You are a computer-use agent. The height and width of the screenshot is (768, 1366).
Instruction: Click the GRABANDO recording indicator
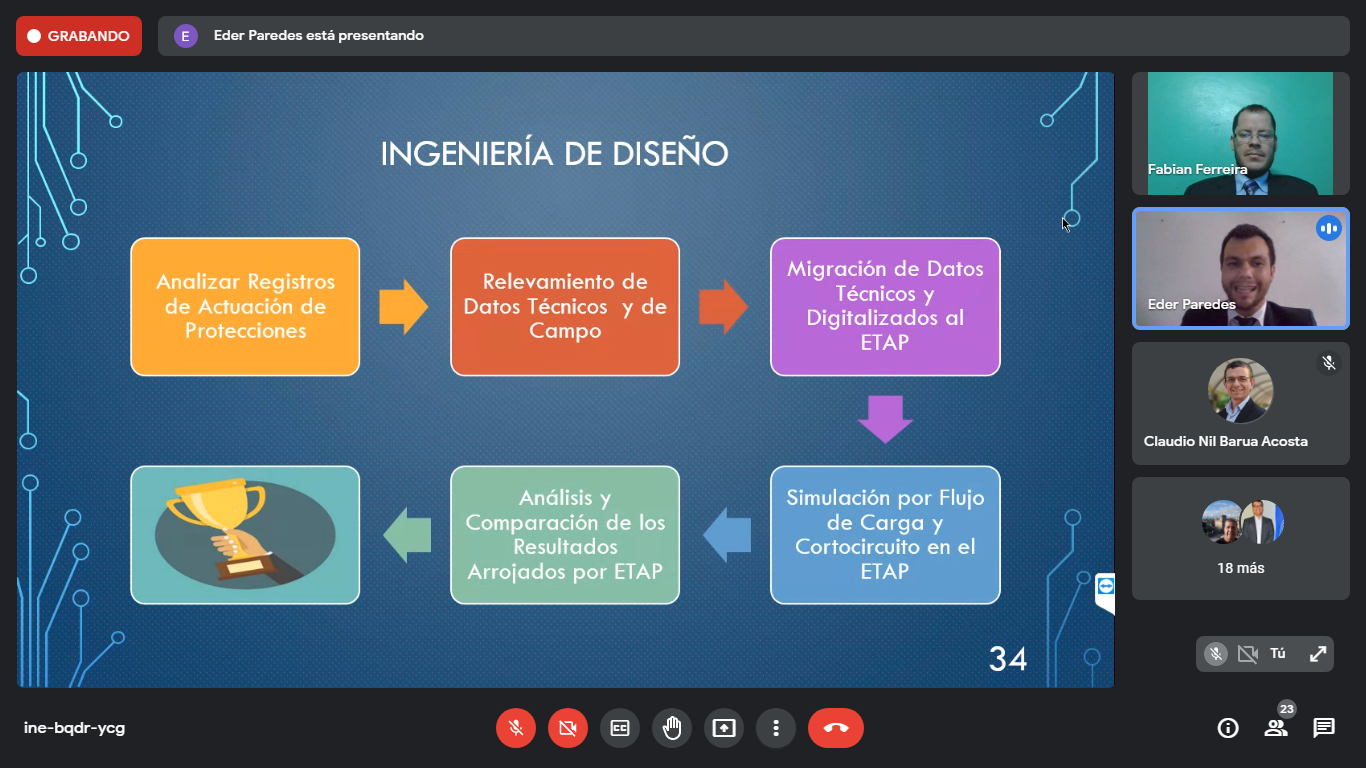click(x=79, y=36)
